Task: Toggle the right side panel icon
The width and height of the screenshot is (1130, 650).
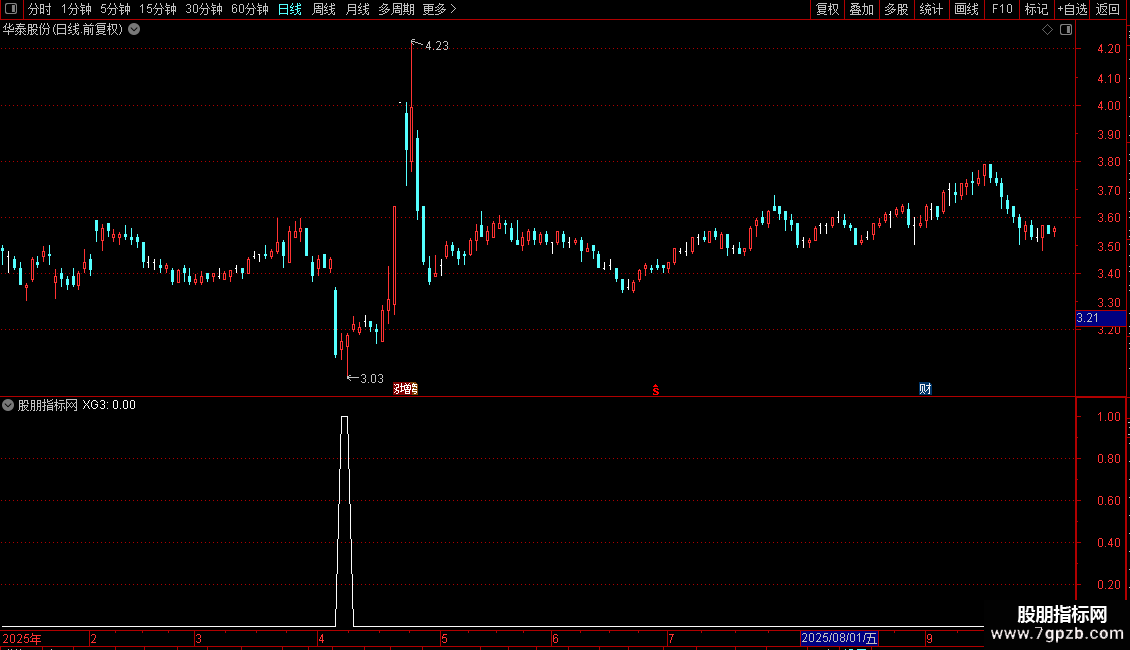Action: click(x=1066, y=30)
